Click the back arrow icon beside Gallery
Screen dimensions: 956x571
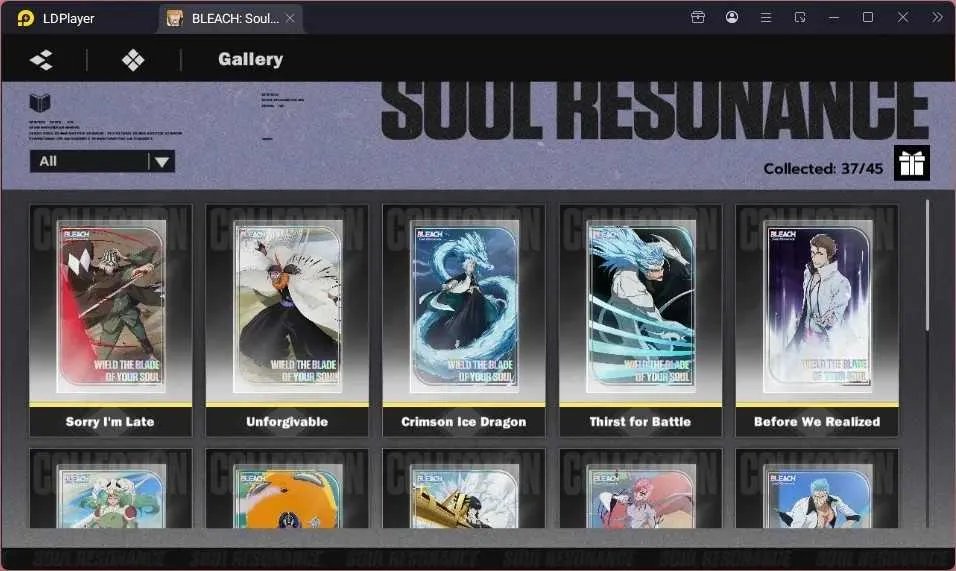click(x=41, y=60)
